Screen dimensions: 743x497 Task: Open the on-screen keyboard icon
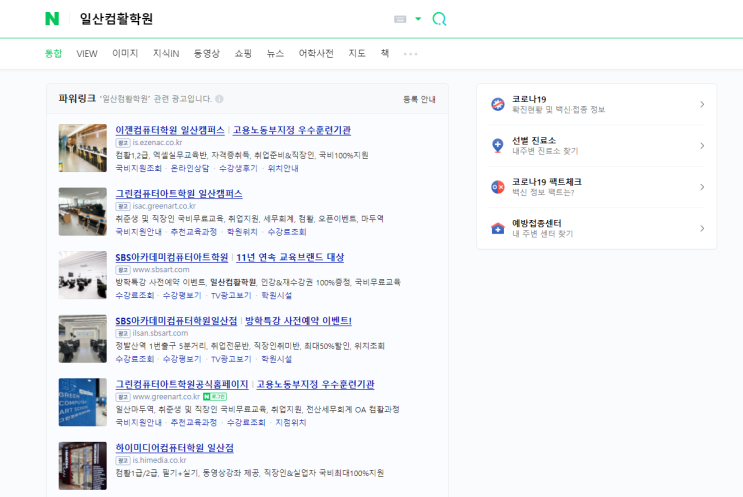coord(400,19)
